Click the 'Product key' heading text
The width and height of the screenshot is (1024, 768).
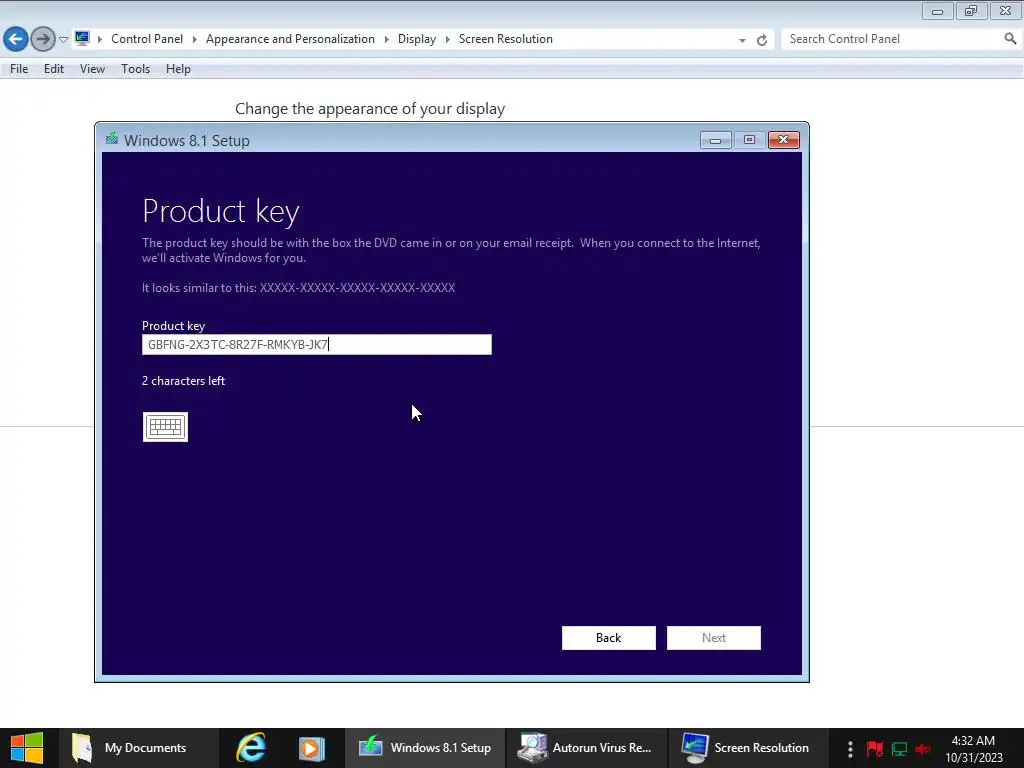(x=221, y=212)
